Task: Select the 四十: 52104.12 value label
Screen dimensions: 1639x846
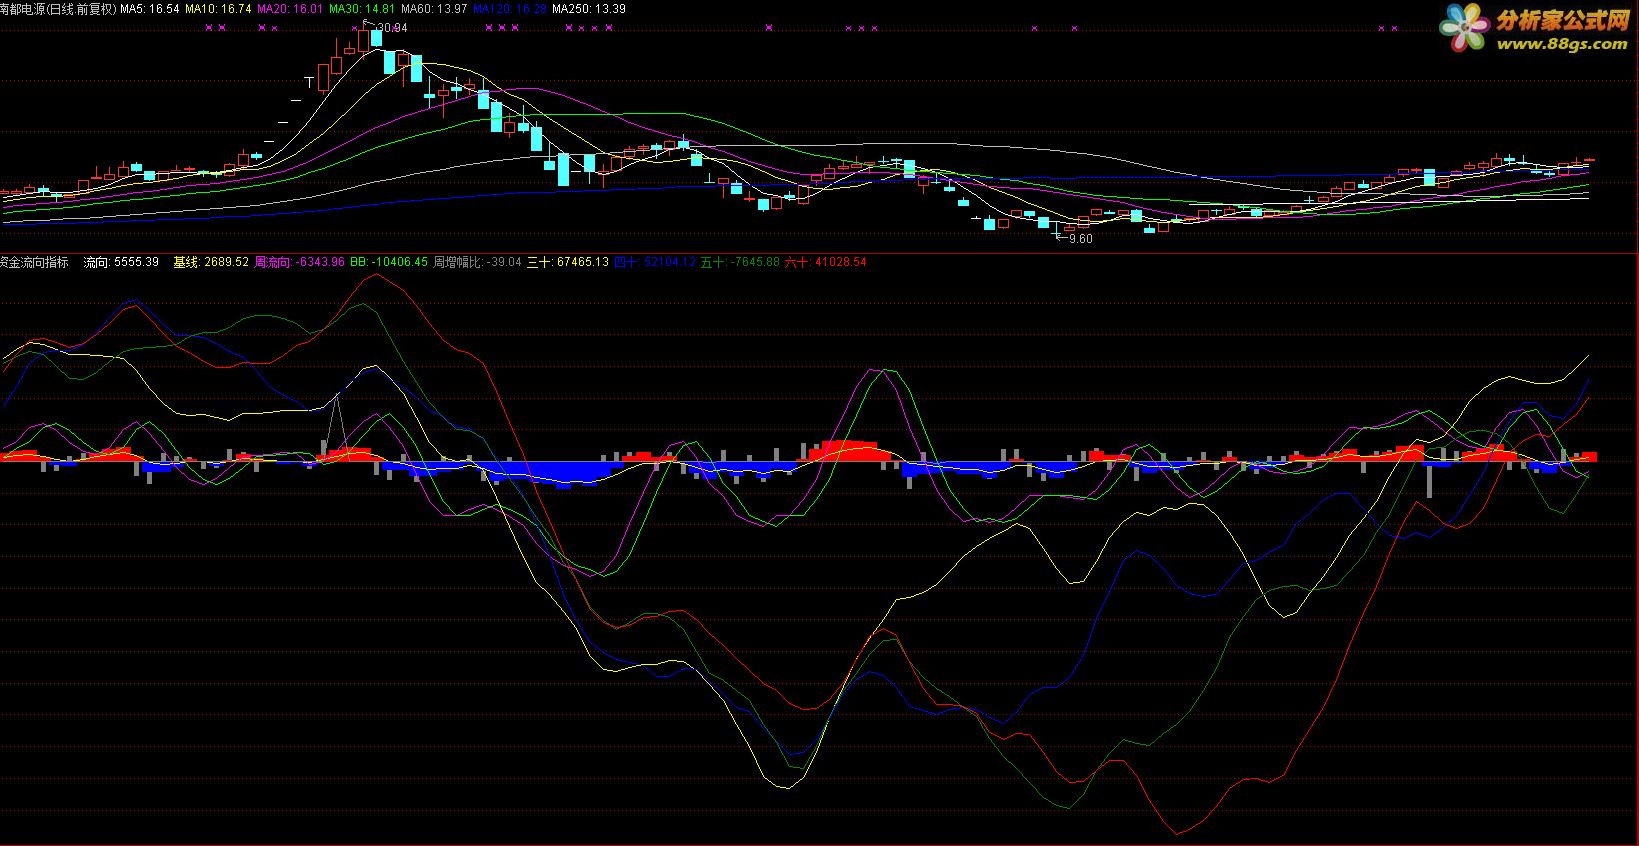Action: click(654, 262)
